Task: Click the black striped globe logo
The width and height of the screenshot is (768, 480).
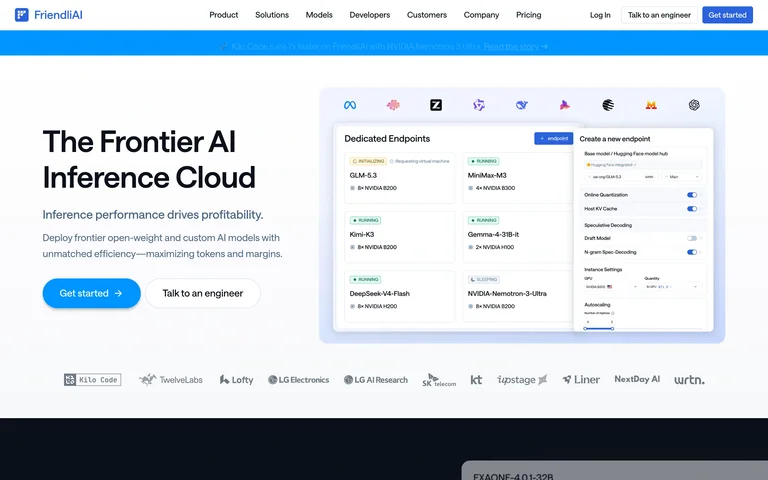Action: click(608, 105)
